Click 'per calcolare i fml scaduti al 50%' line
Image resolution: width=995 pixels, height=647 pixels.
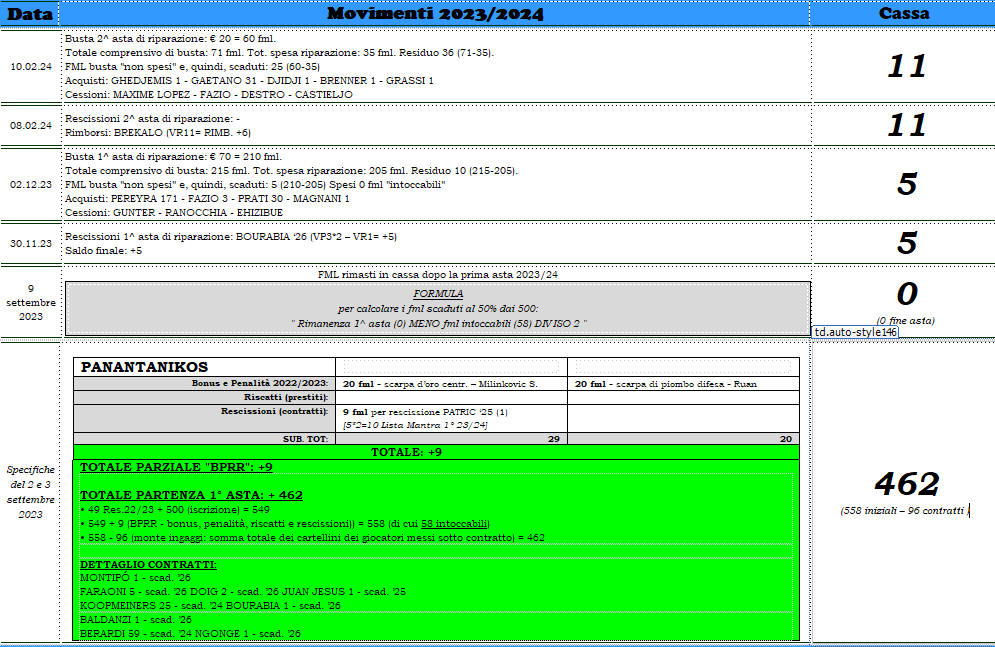tap(438, 309)
